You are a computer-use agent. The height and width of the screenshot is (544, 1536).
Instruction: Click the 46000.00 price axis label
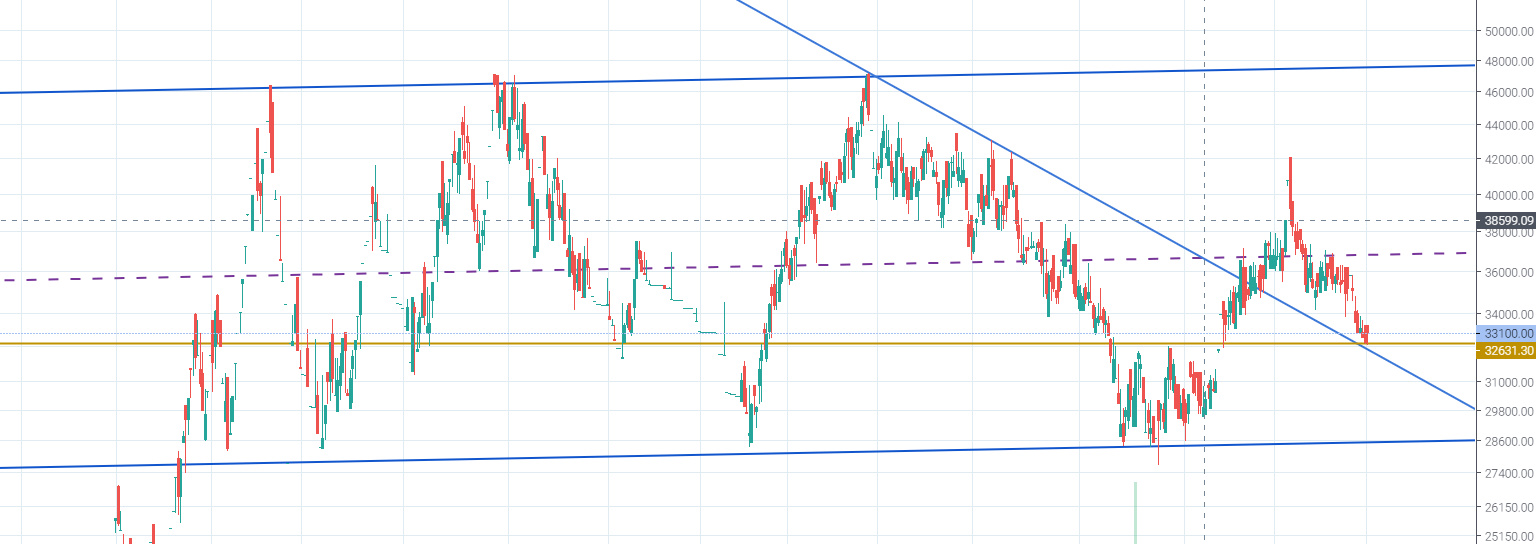[1509, 92]
